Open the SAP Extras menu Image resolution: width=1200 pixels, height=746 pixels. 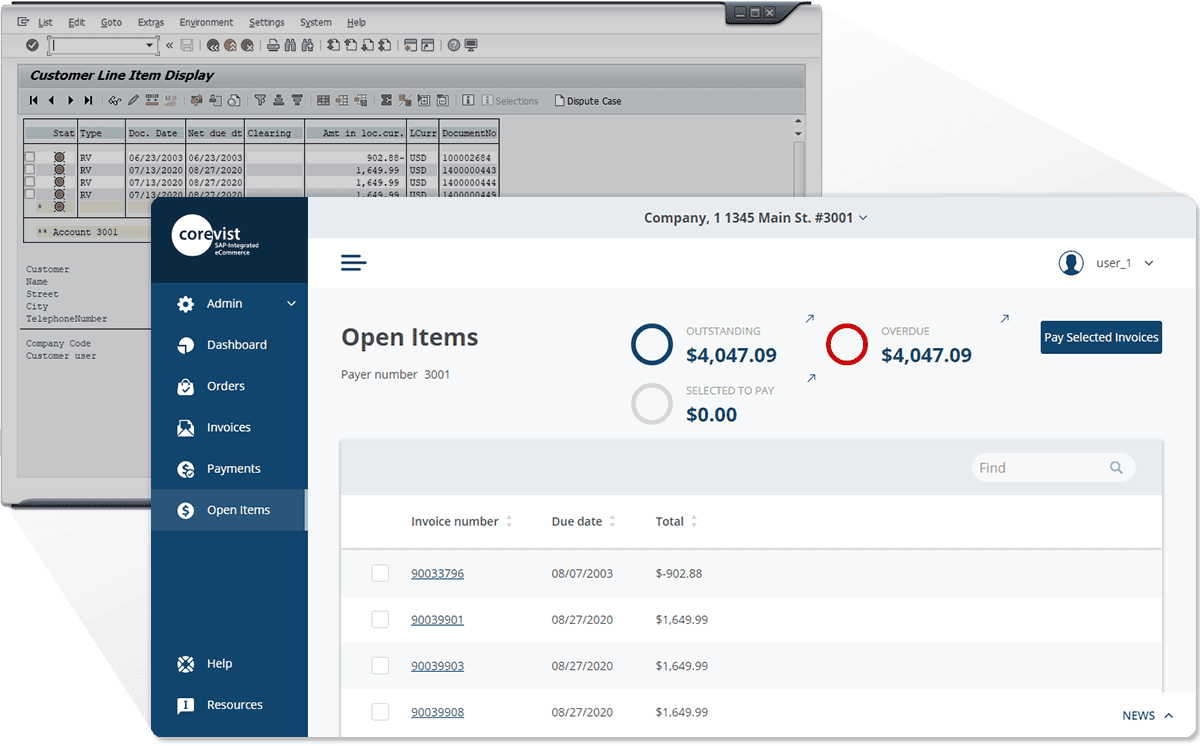151,22
